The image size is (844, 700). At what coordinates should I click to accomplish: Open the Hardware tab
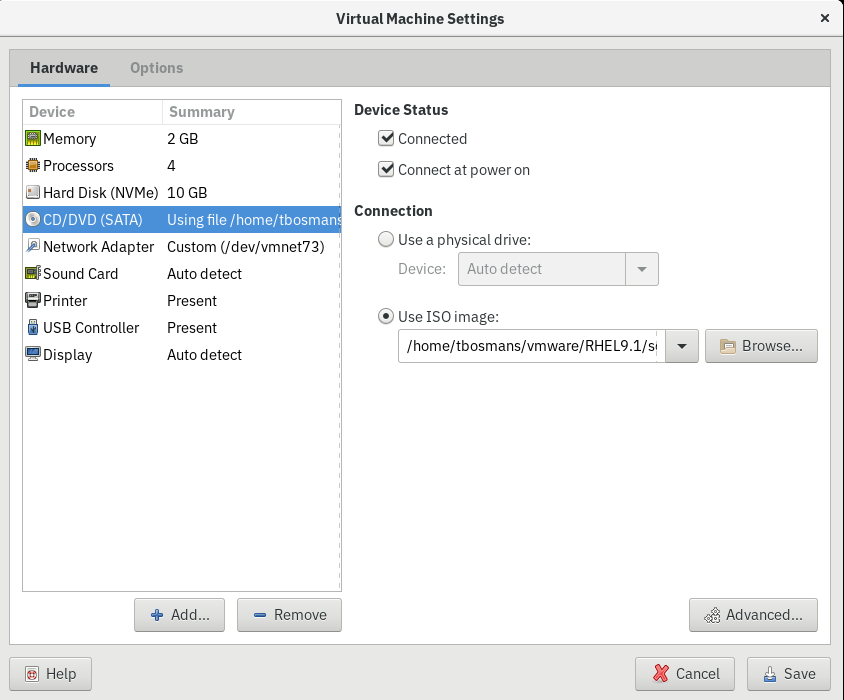tap(64, 68)
